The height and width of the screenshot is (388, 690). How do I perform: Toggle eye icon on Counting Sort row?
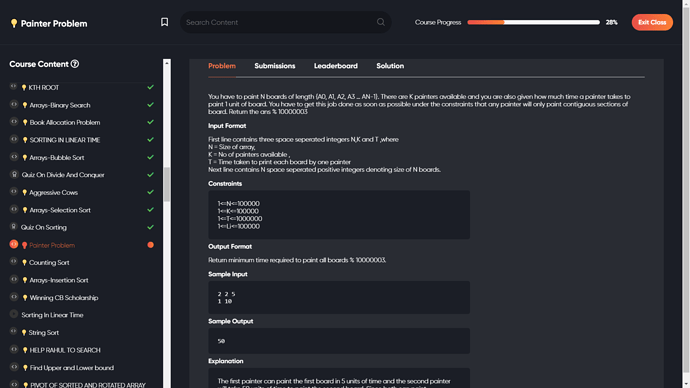14,261
